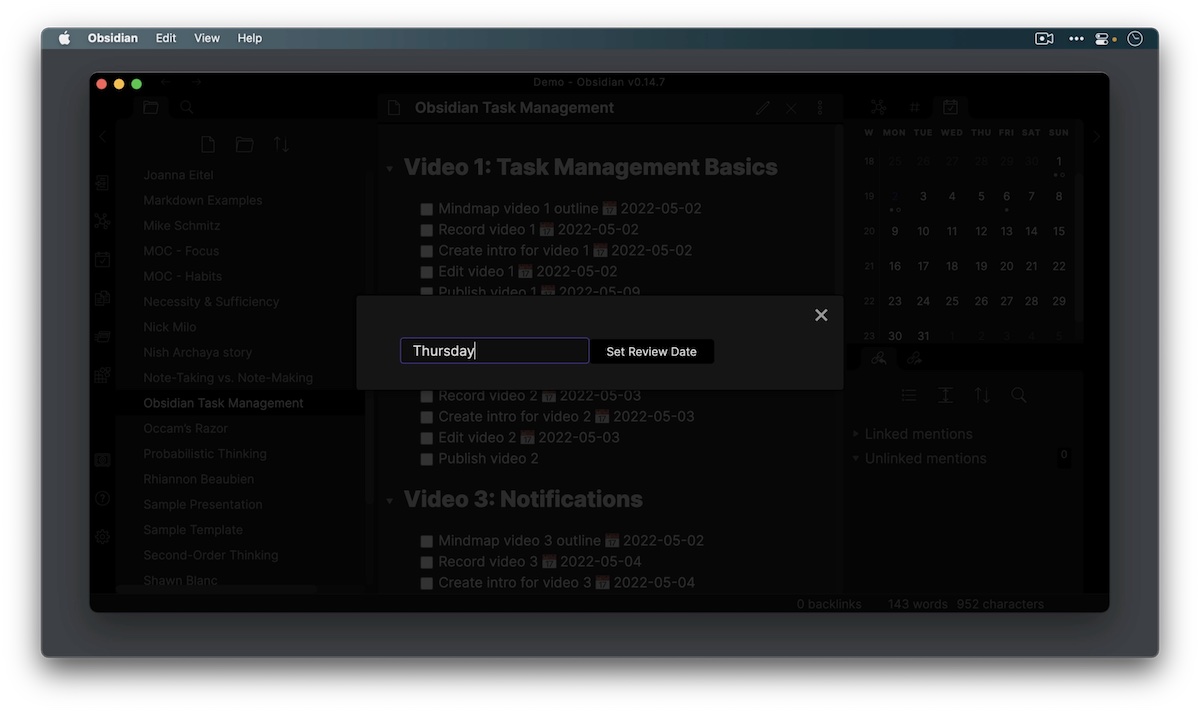The image size is (1200, 712).
Task: Open the Sample Template note
Action: (193, 530)
